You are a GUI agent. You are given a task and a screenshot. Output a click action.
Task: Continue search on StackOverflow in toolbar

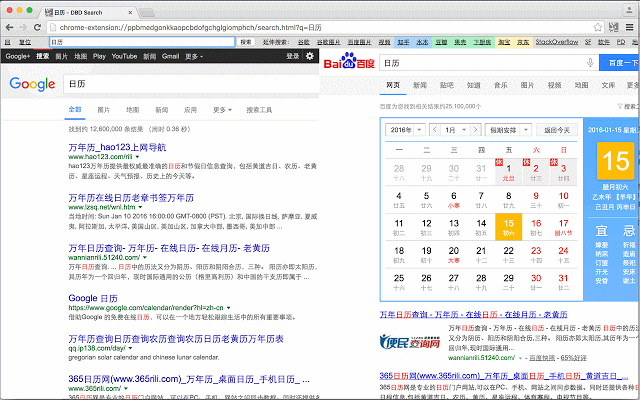557,42
